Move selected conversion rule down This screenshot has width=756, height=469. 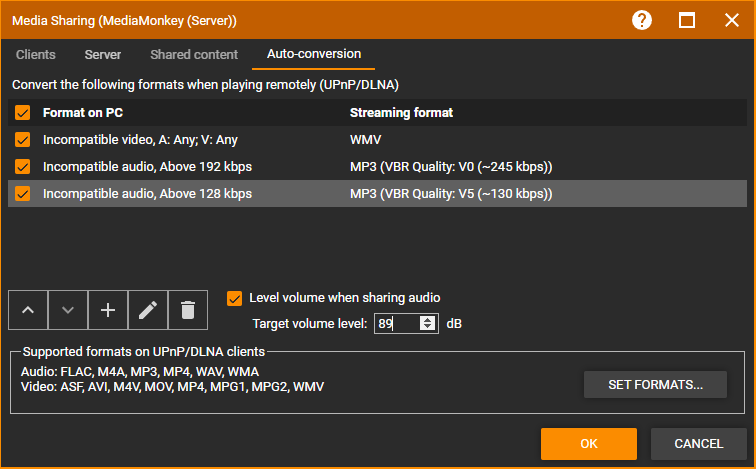pos(68,310)
